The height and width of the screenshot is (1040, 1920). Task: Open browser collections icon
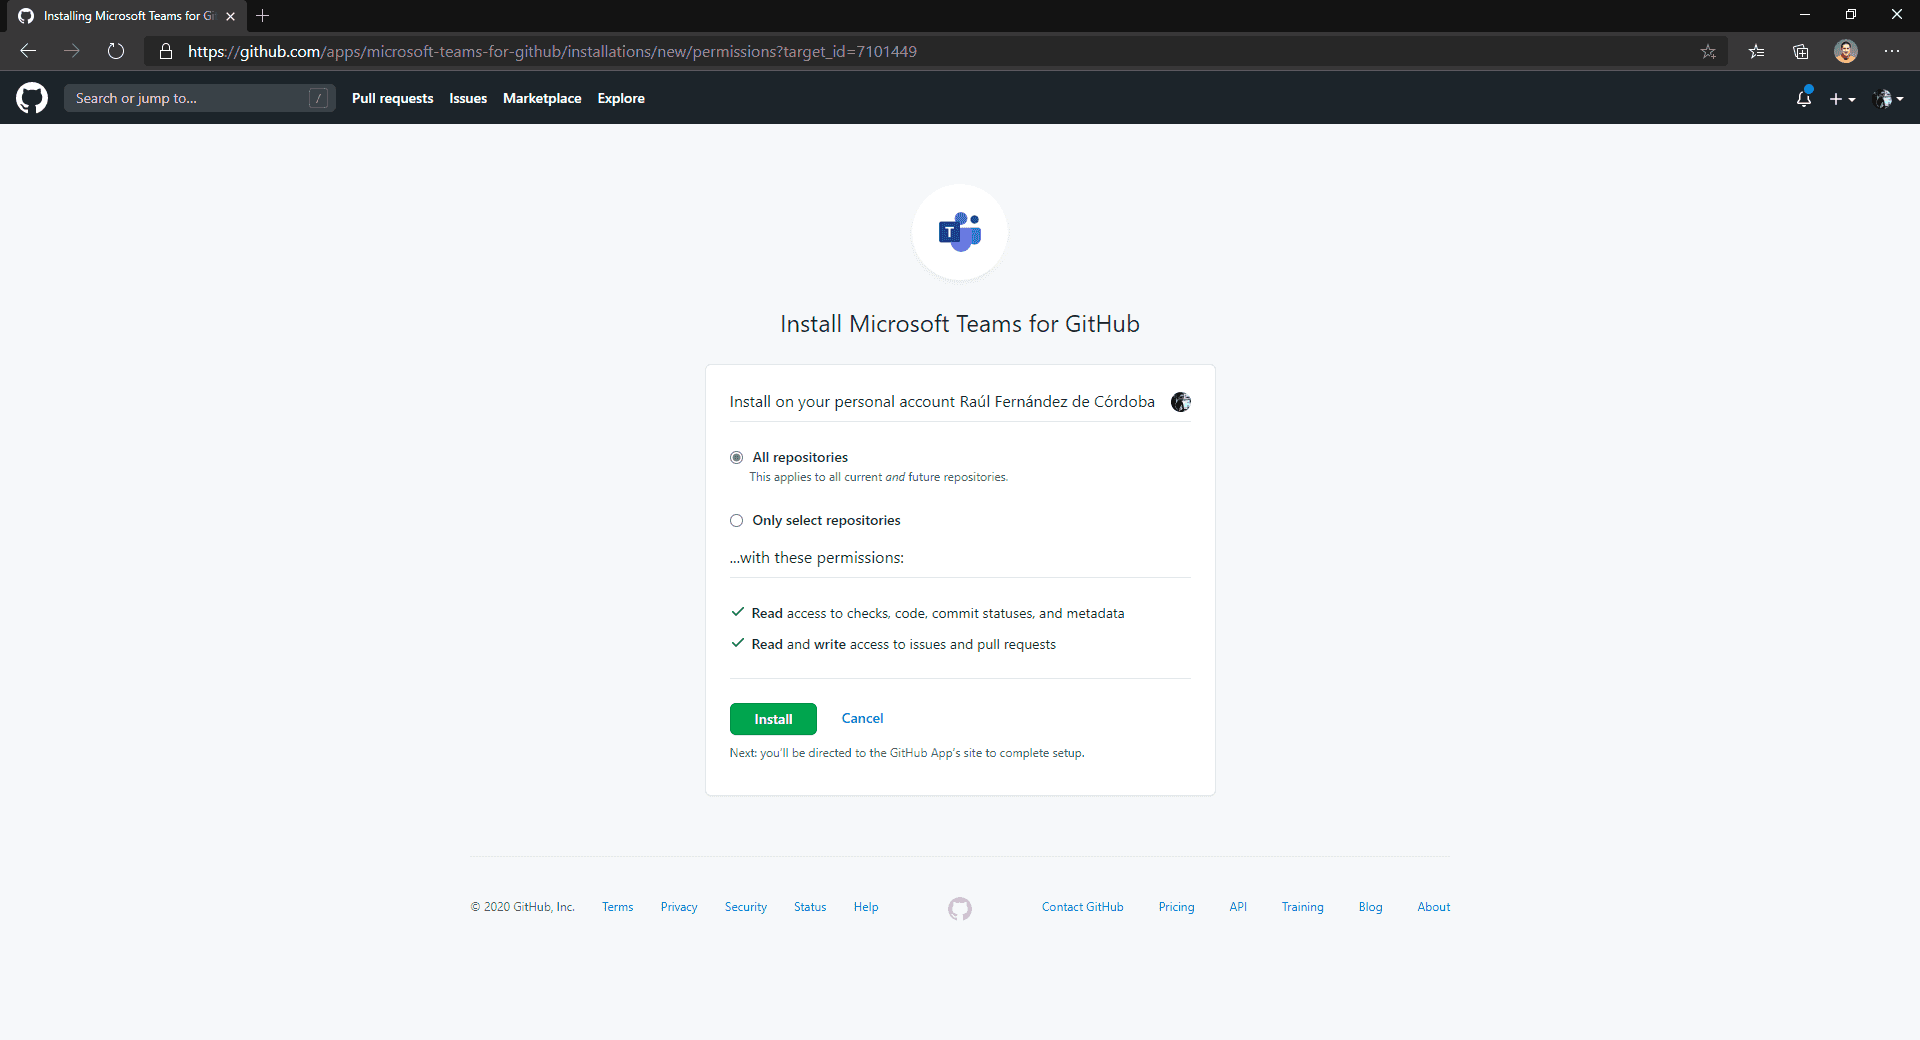[1801, 51]
